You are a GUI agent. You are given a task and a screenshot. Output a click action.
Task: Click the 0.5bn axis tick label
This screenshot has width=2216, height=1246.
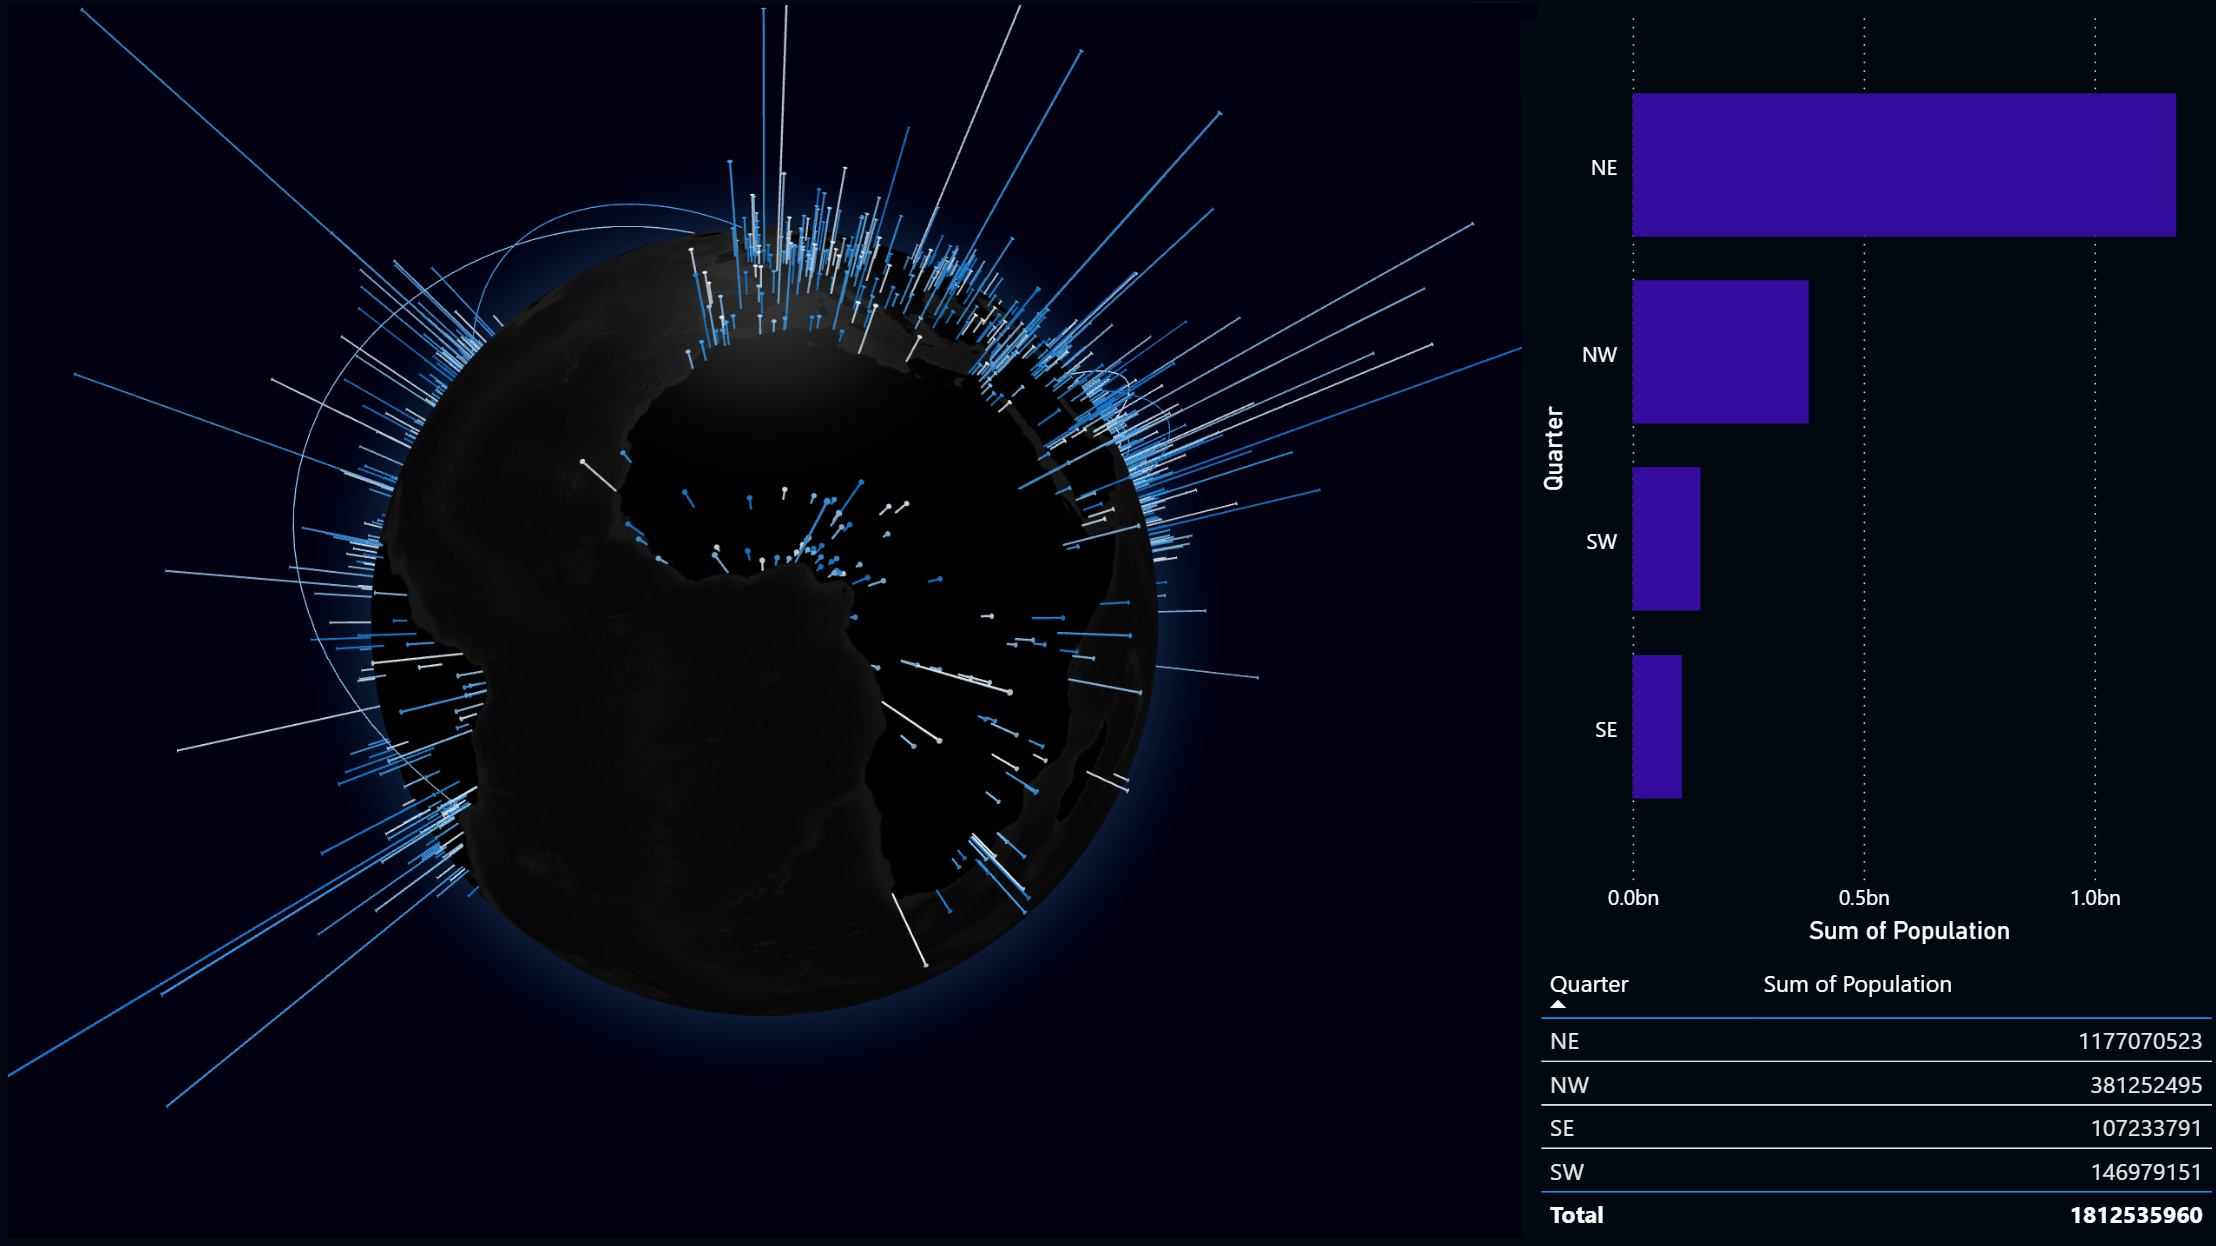point(1864,898)
